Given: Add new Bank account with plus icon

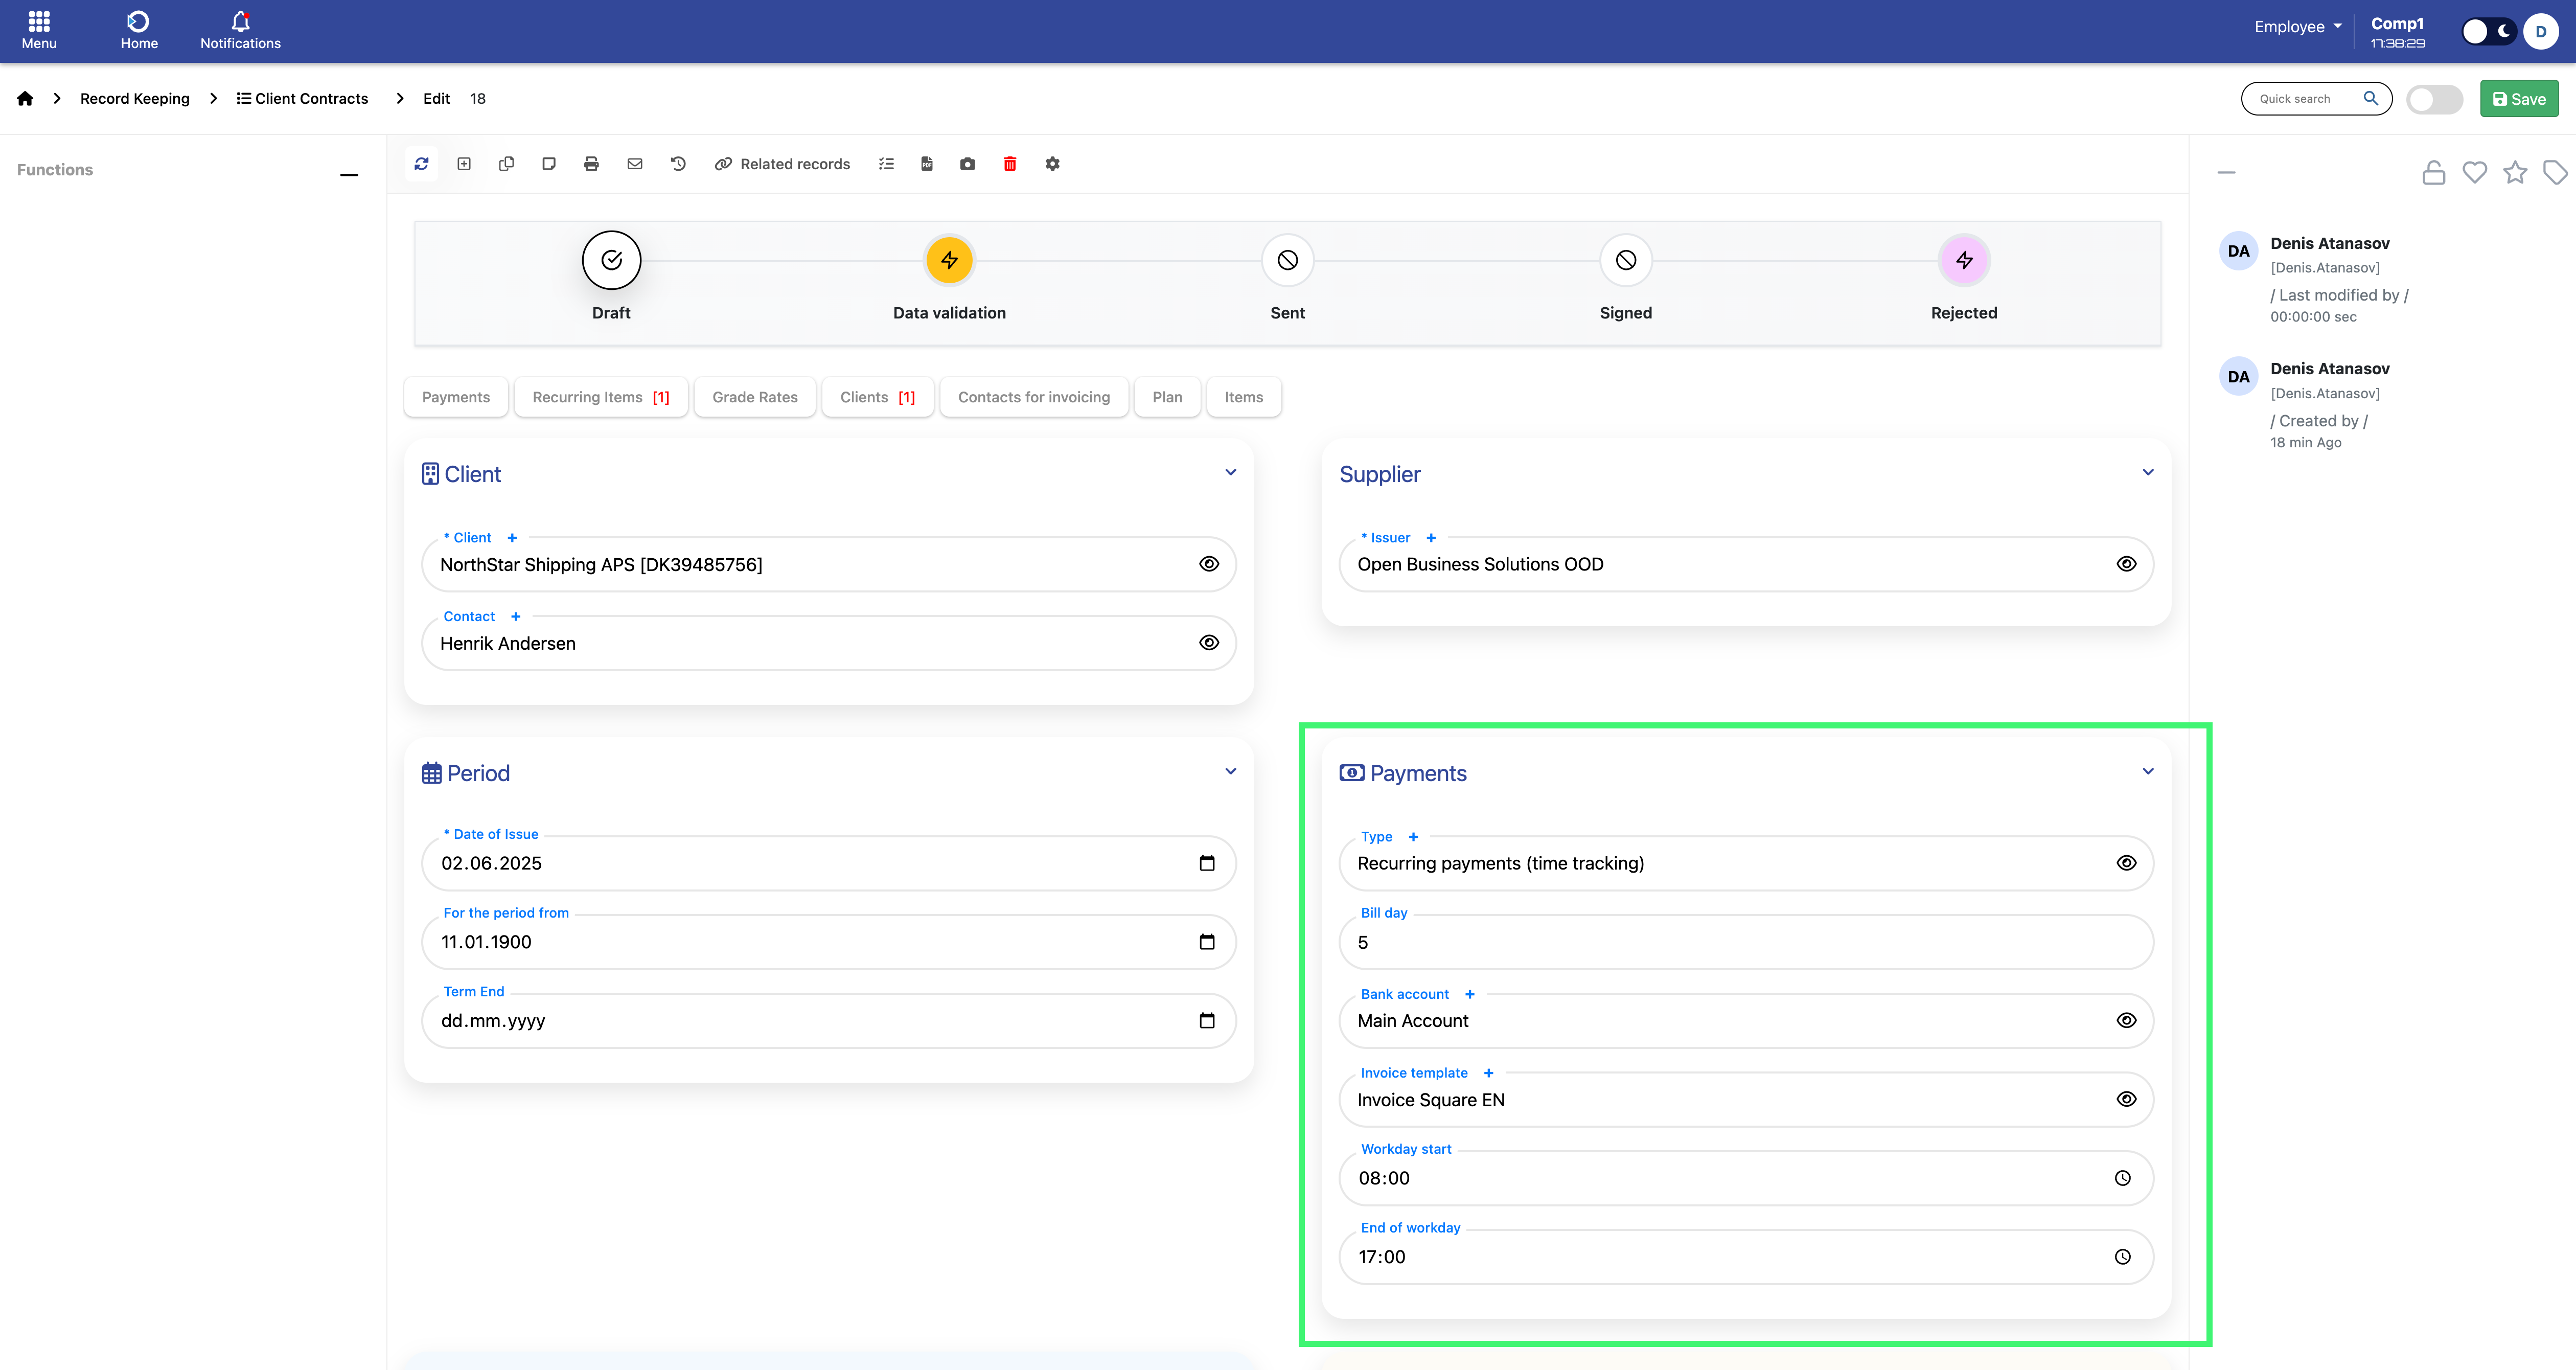Looking at the screenshot, I should tap(1470, 994).
